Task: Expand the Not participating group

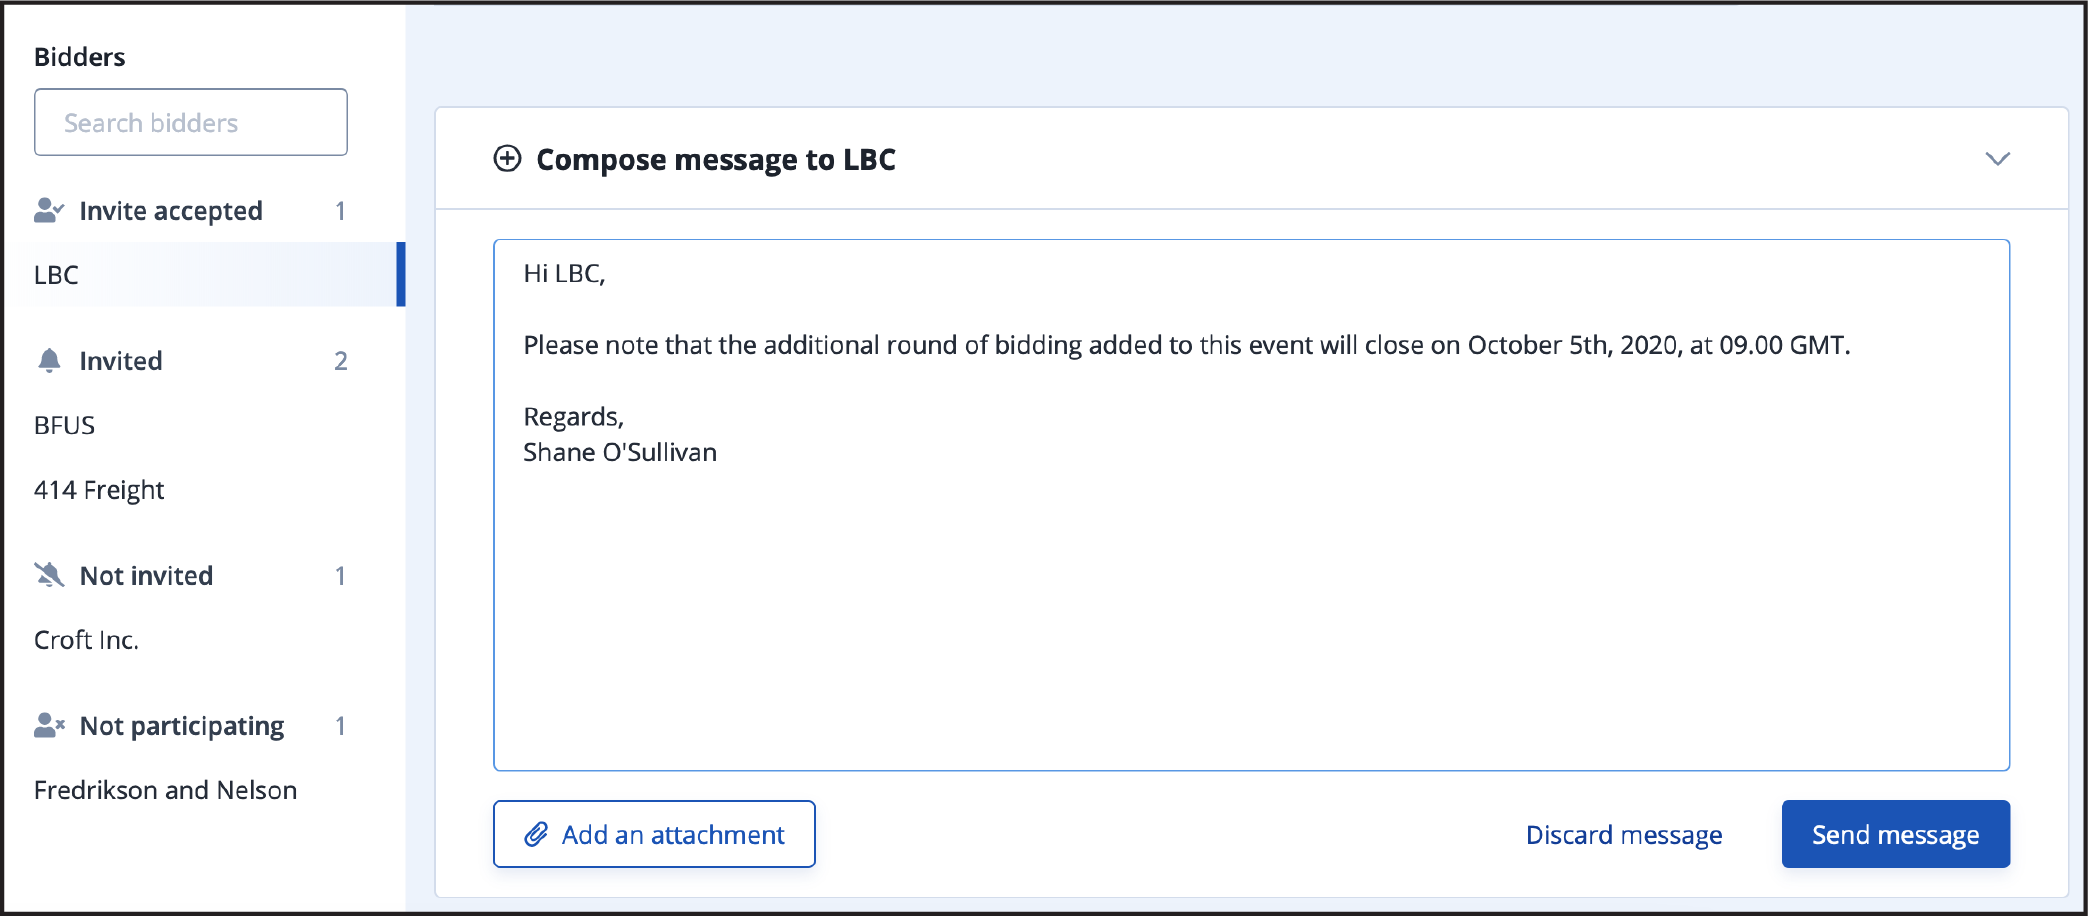Action: click(x=190, y=725)
